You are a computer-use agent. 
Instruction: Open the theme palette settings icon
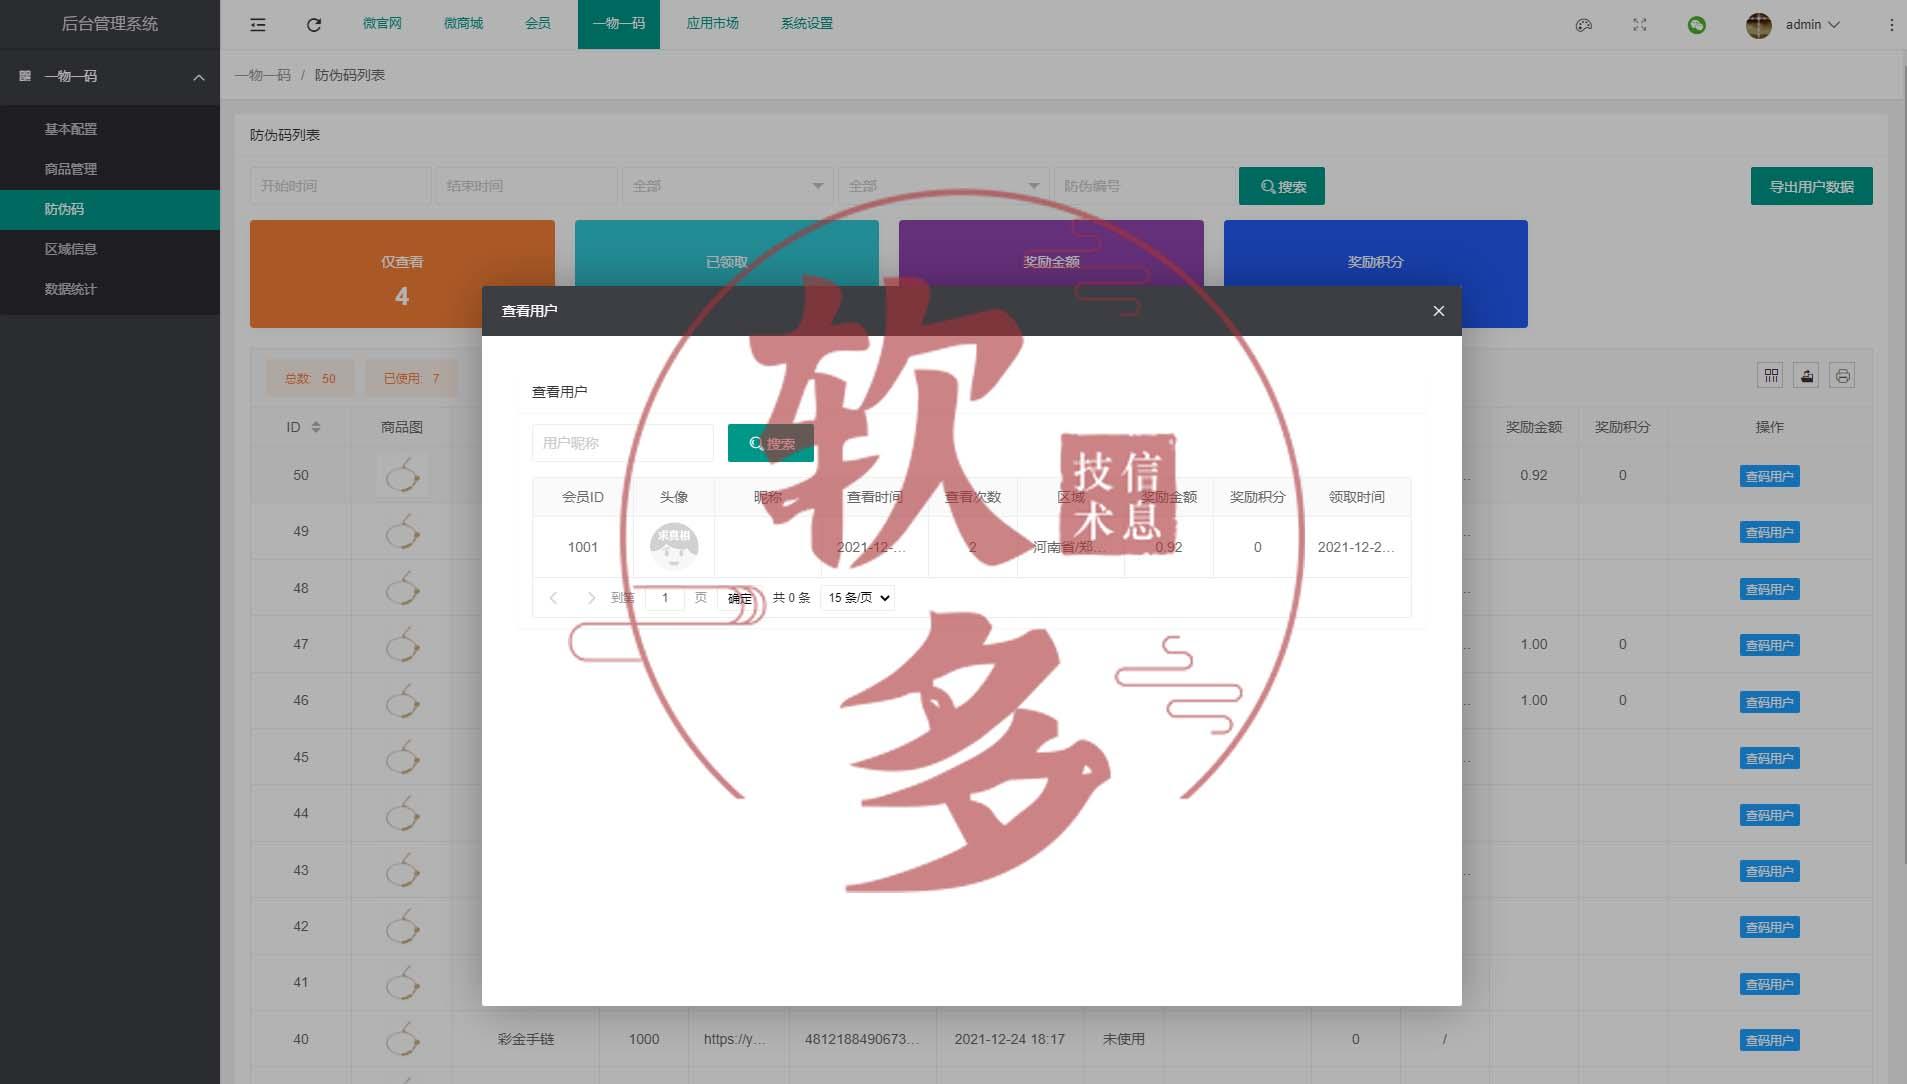(1583, 24)
